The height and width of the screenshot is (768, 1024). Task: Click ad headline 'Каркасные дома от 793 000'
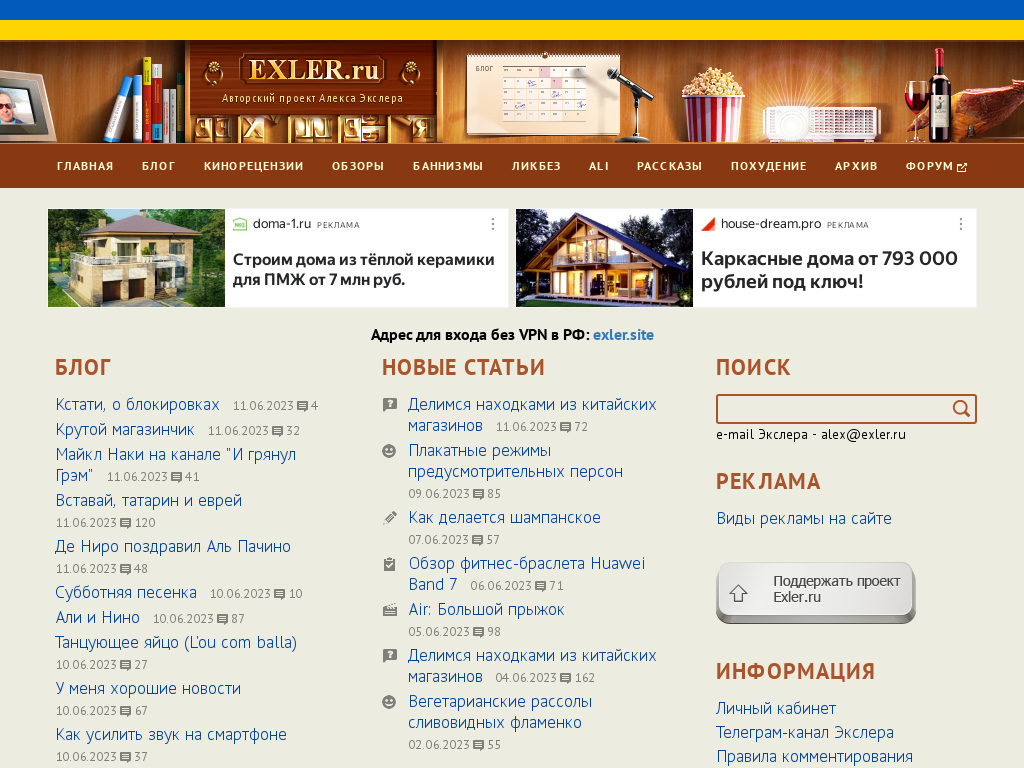[x=829, y=270]
